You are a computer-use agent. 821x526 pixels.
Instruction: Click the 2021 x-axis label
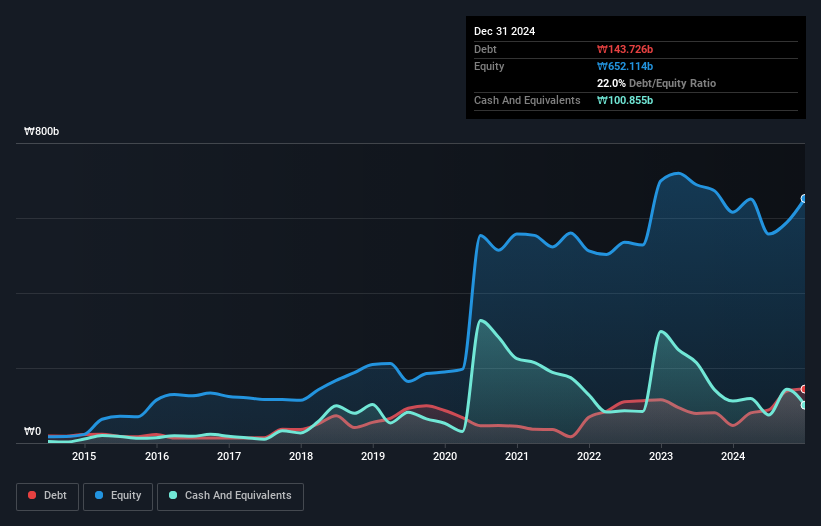(517, 456)
